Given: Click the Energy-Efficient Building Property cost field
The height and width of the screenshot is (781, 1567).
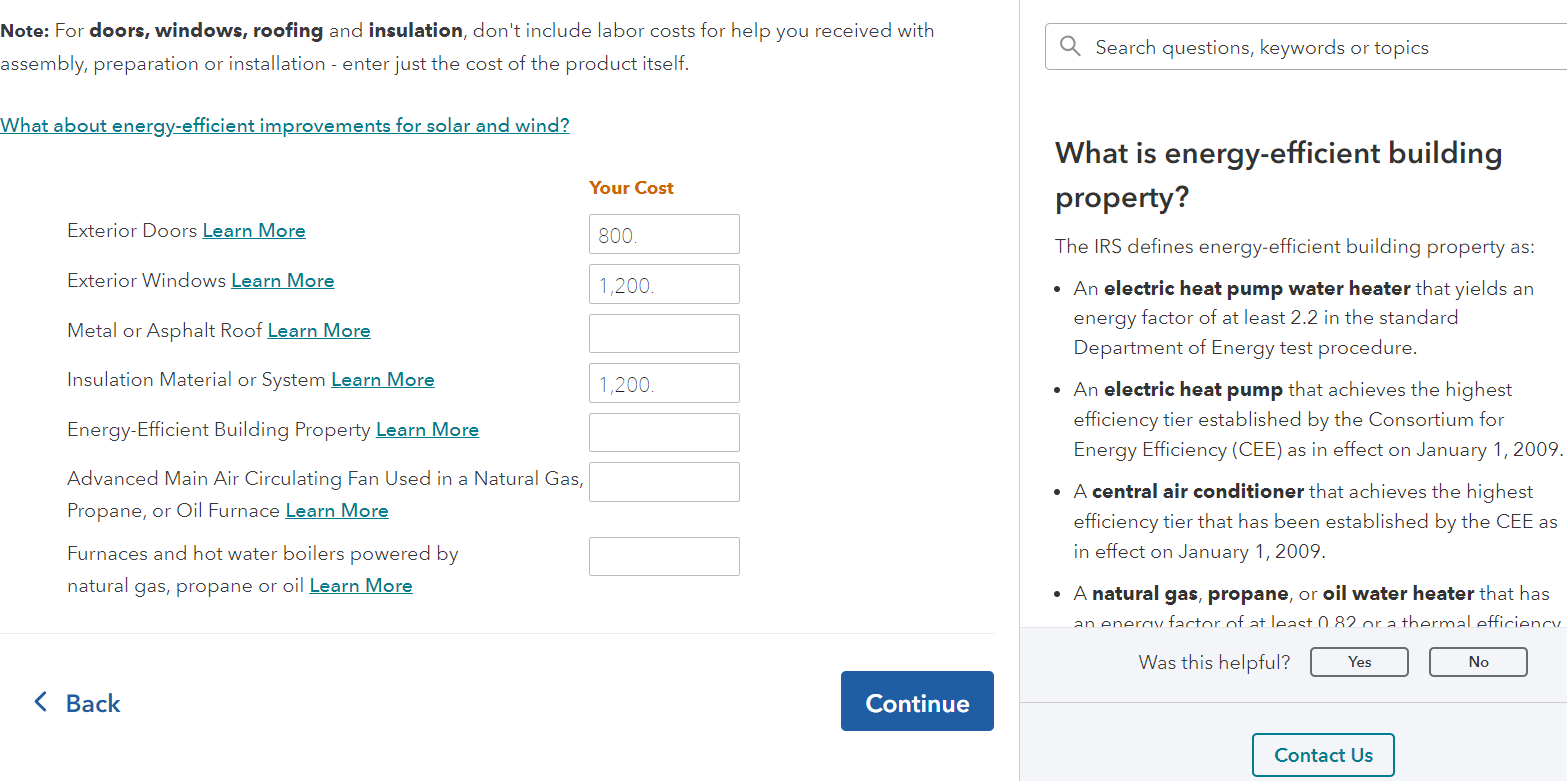Looking at the screenshot, I should pos(664,432).
